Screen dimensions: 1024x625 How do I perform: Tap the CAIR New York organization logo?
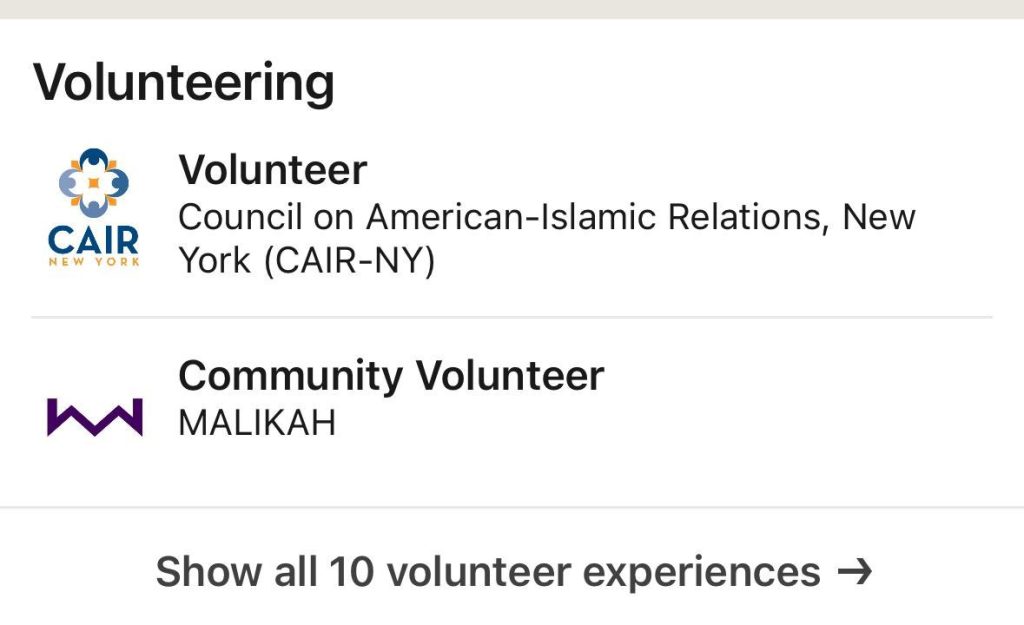[94, 208]
